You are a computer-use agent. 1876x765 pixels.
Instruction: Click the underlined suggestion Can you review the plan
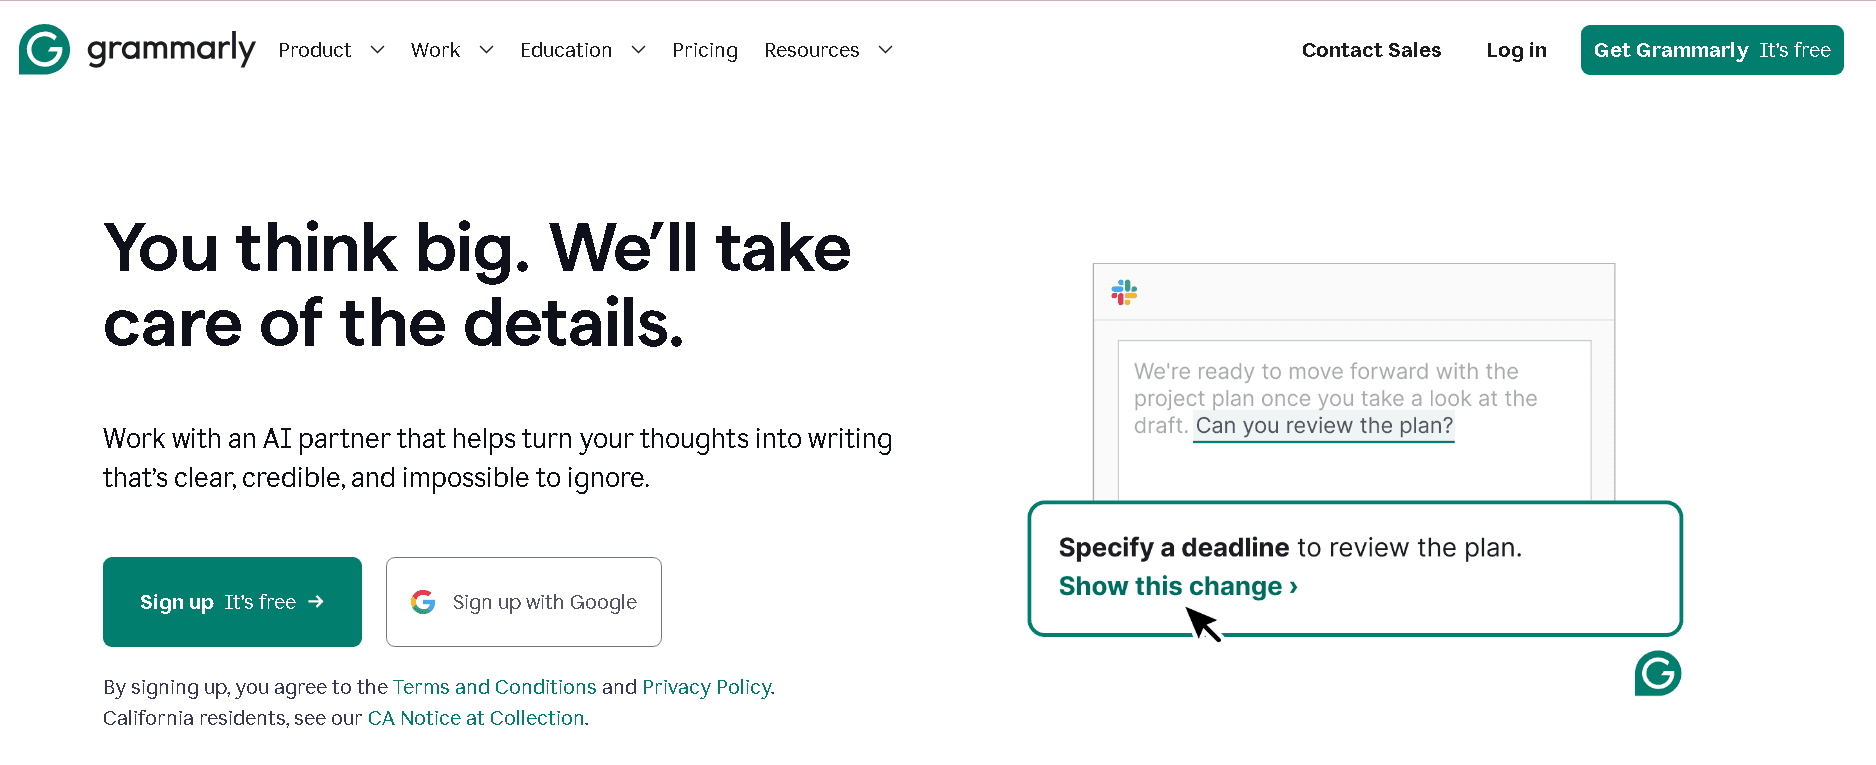1322,425
